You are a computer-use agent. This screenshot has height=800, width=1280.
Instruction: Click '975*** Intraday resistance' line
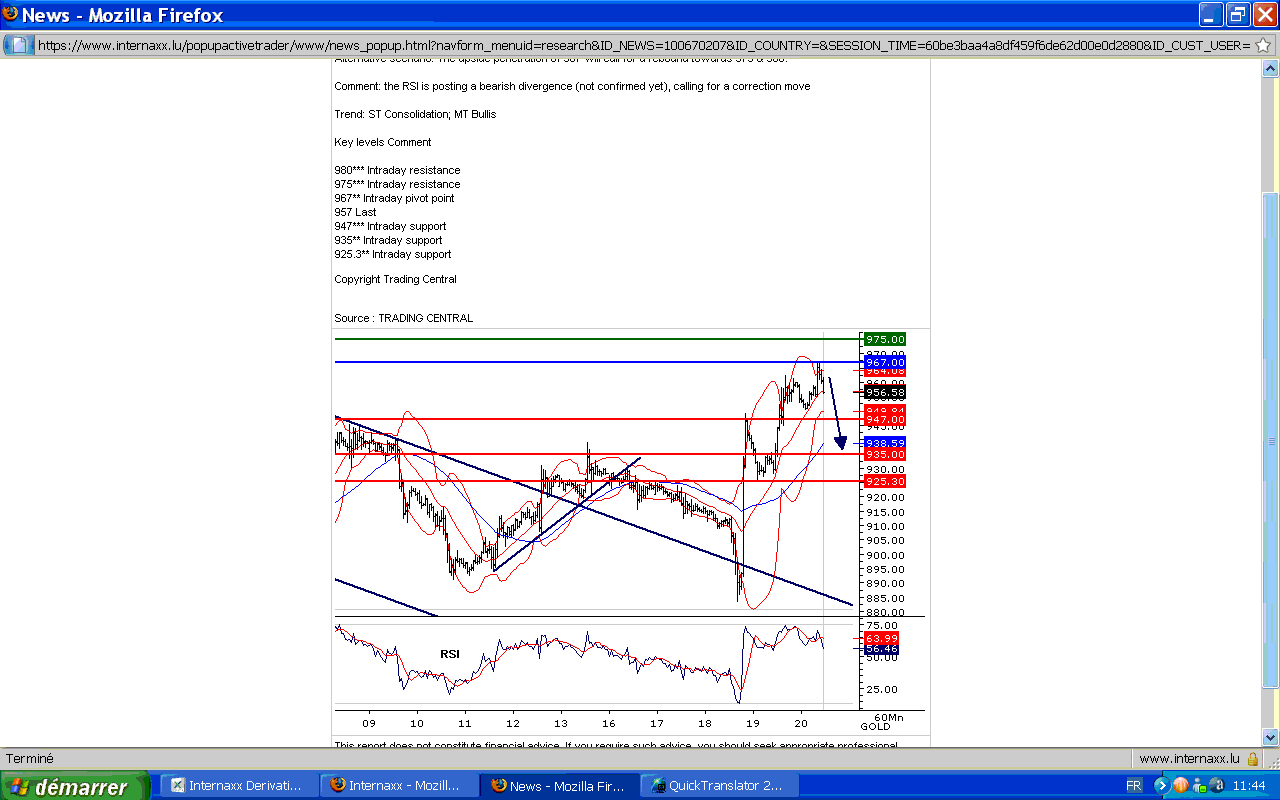(397, 184)
